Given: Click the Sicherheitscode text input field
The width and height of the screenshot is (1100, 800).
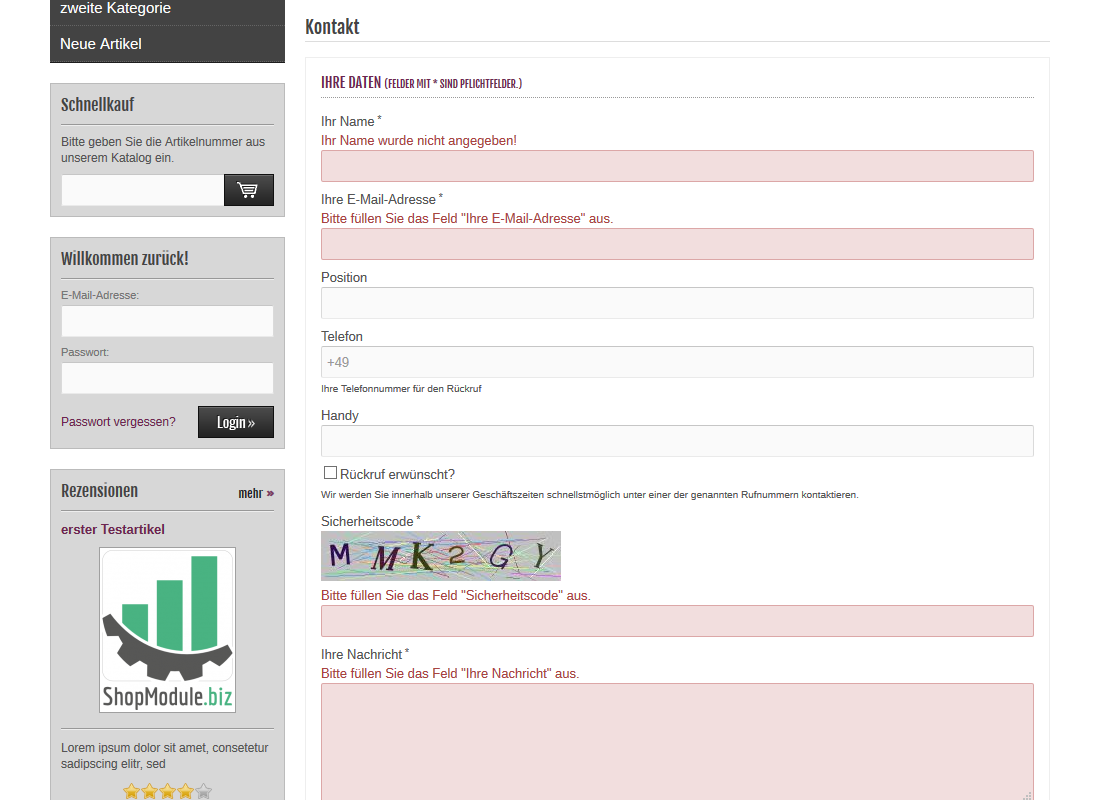Looking at the screenshot, I should tap(677, 621).
